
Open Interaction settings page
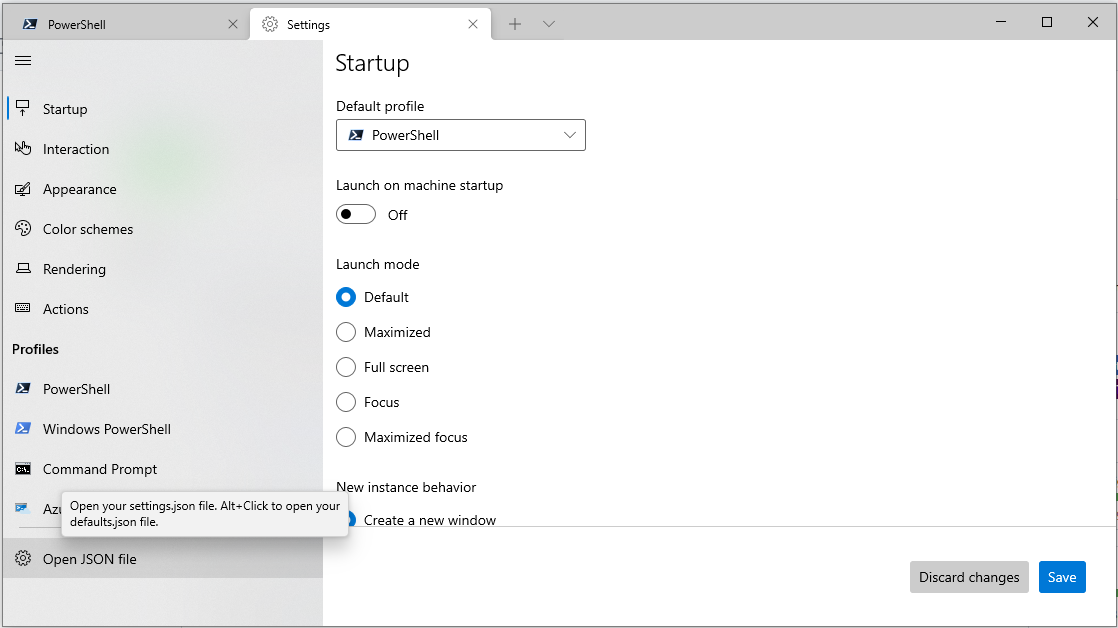point(163,149)
